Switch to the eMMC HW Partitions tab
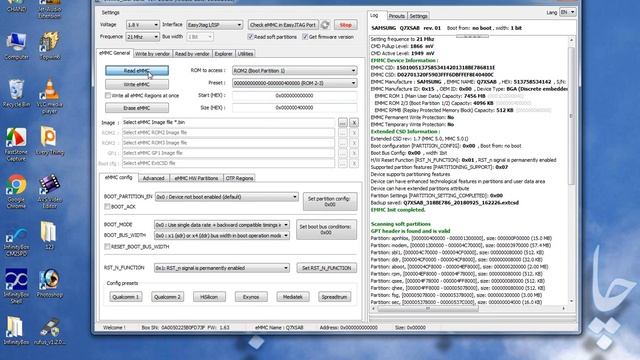Viewport: 640px width, 360px height. tap(196, 178)
